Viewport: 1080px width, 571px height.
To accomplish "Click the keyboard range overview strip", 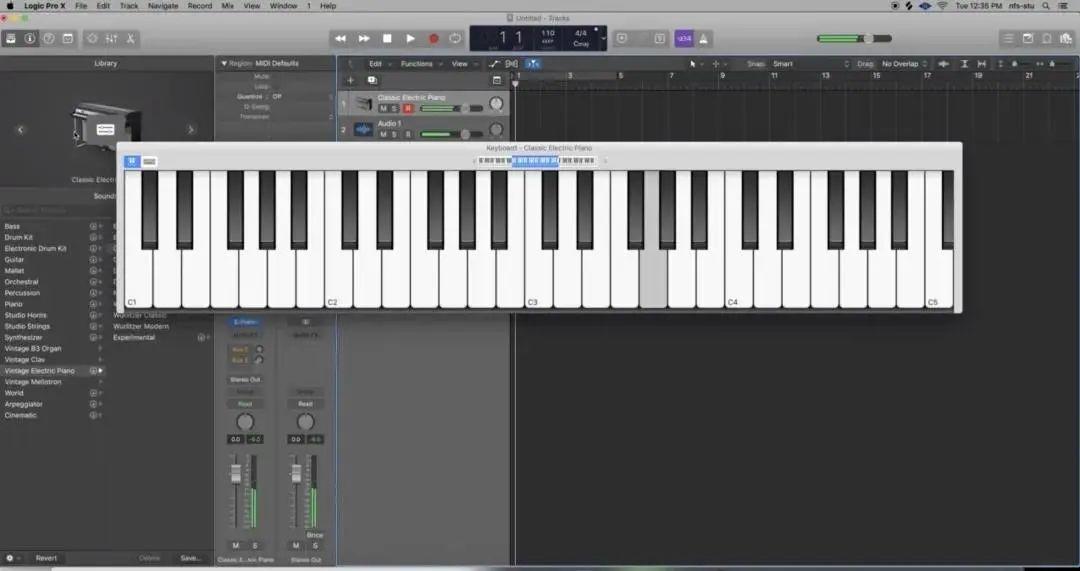I will pyautogui.click(x=537, y=161).
